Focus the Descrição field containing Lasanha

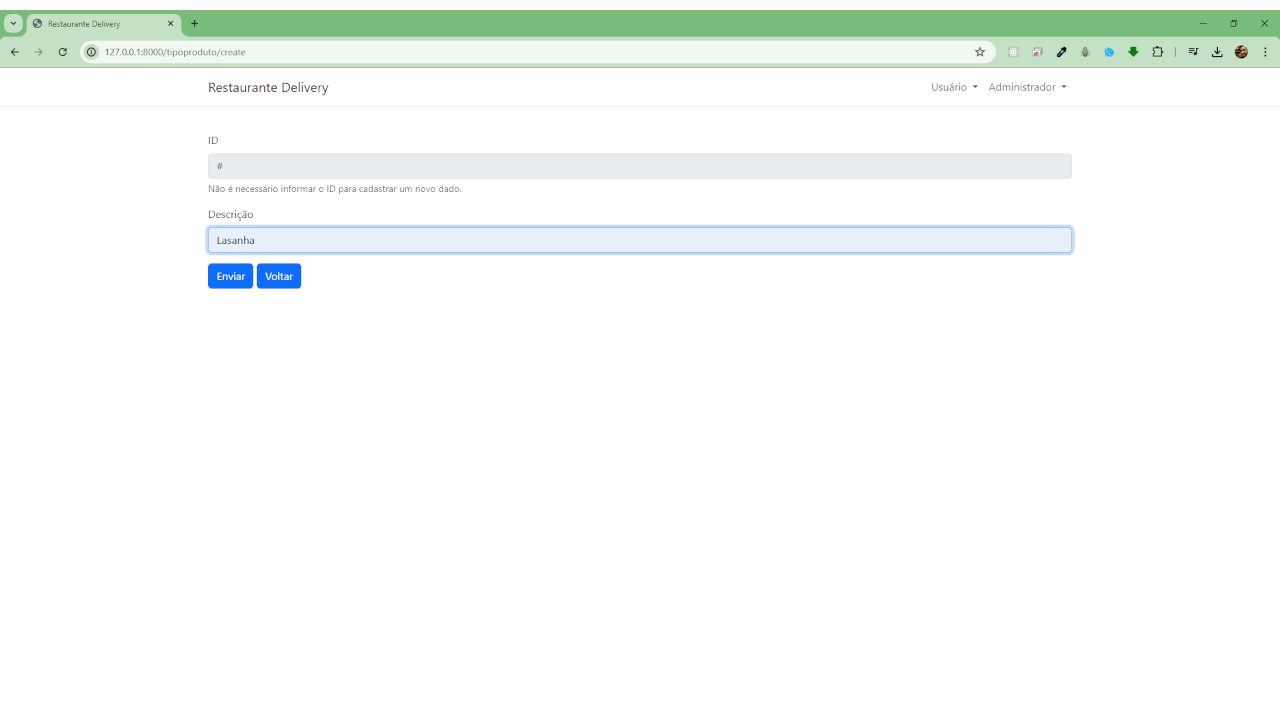coord(640,240)
